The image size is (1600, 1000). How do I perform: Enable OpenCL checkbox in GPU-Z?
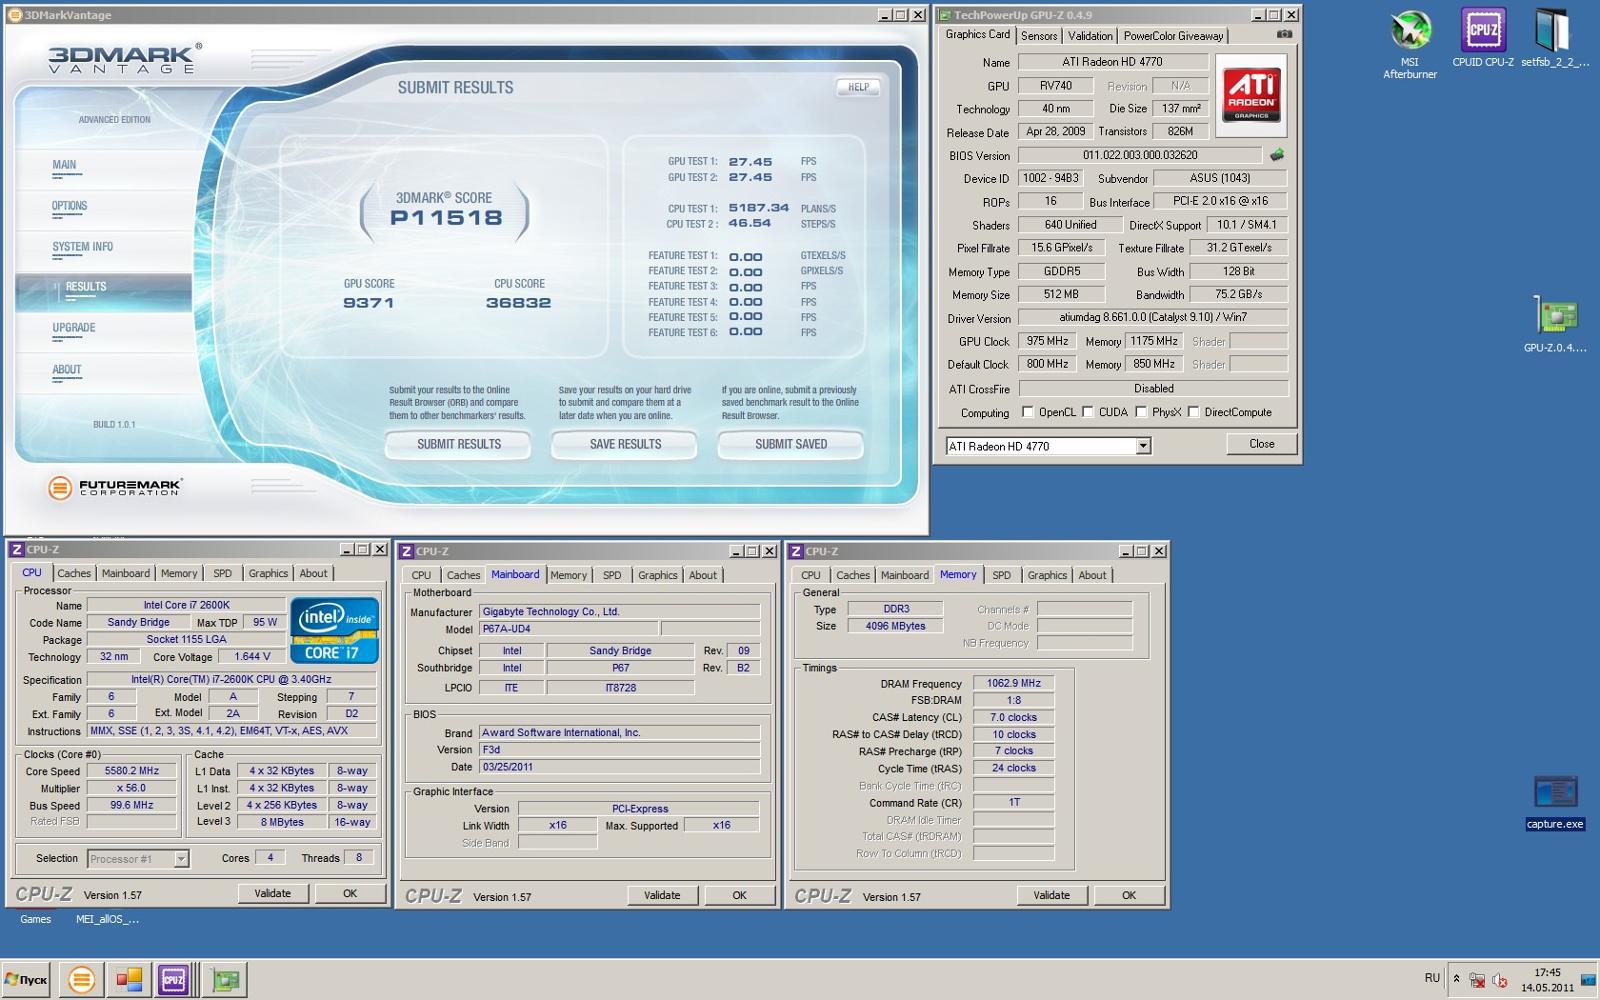click(1027, 412)
